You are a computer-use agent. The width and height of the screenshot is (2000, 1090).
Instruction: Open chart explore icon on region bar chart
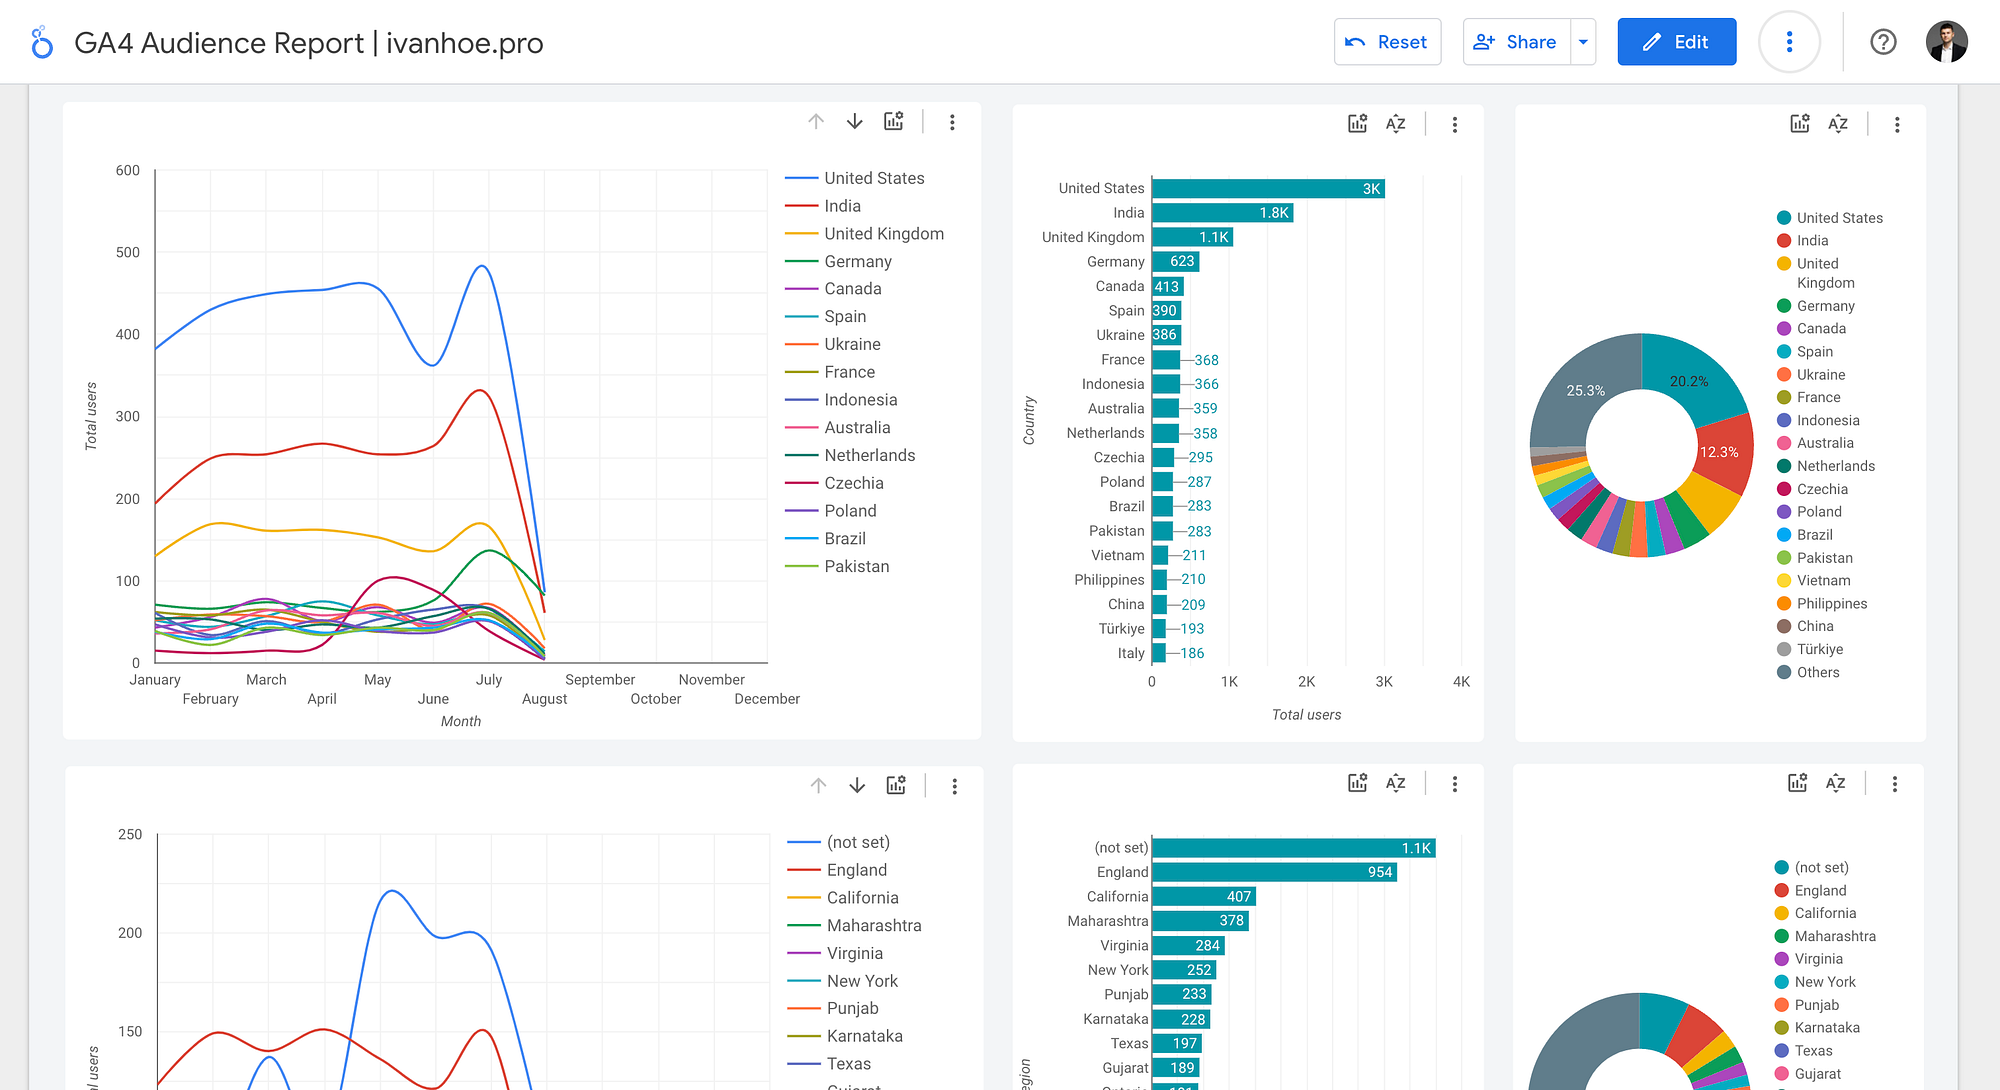(x=1357, y=783)
